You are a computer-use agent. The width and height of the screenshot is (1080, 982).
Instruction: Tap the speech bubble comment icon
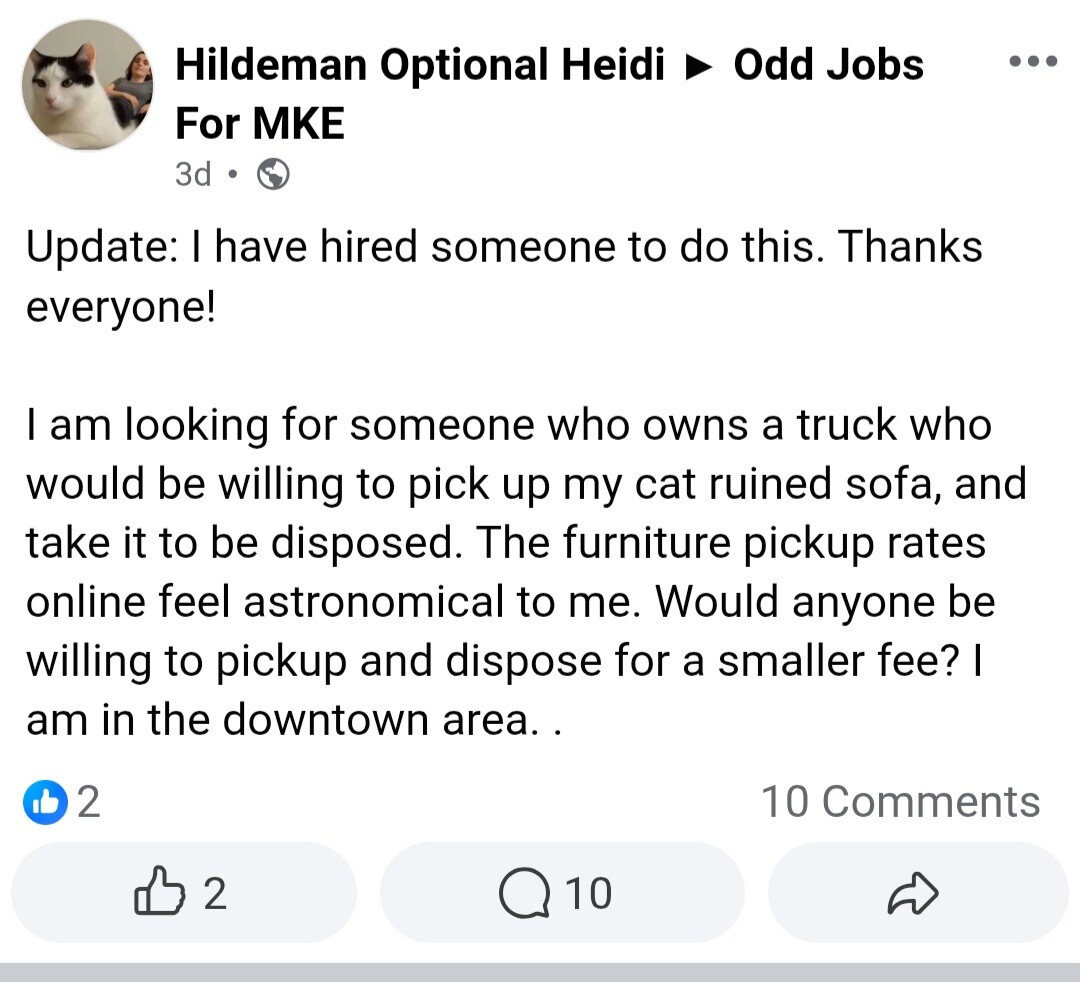coord(525,892)
